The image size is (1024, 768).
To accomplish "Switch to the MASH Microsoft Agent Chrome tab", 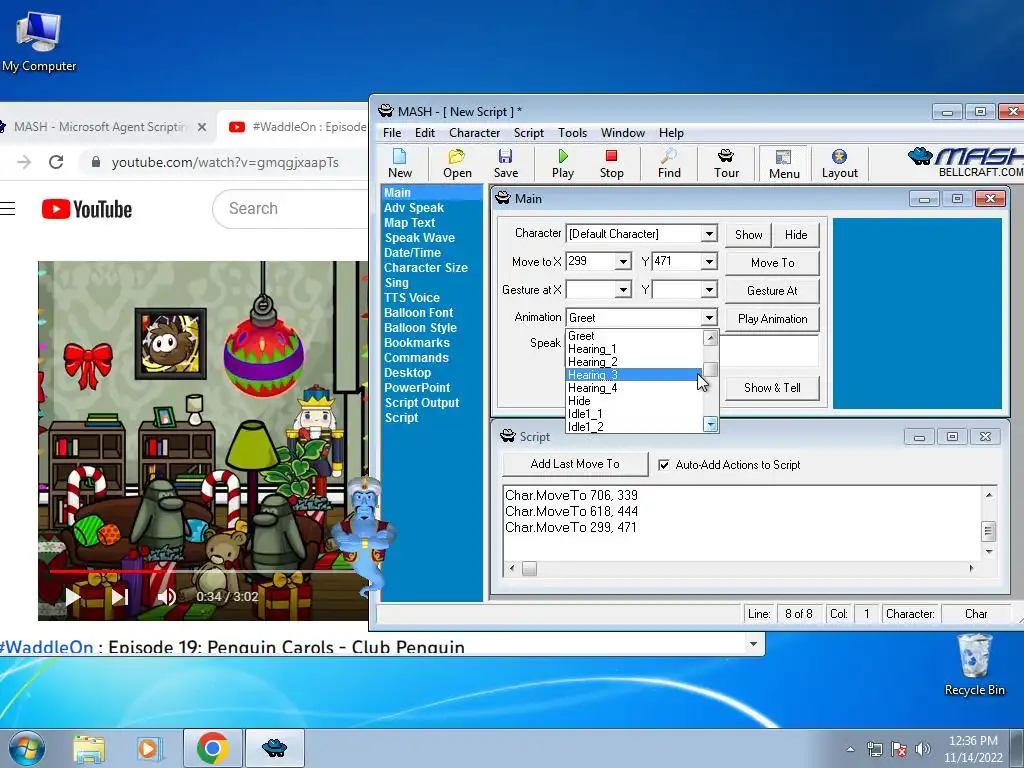I will tap(101, 127).
